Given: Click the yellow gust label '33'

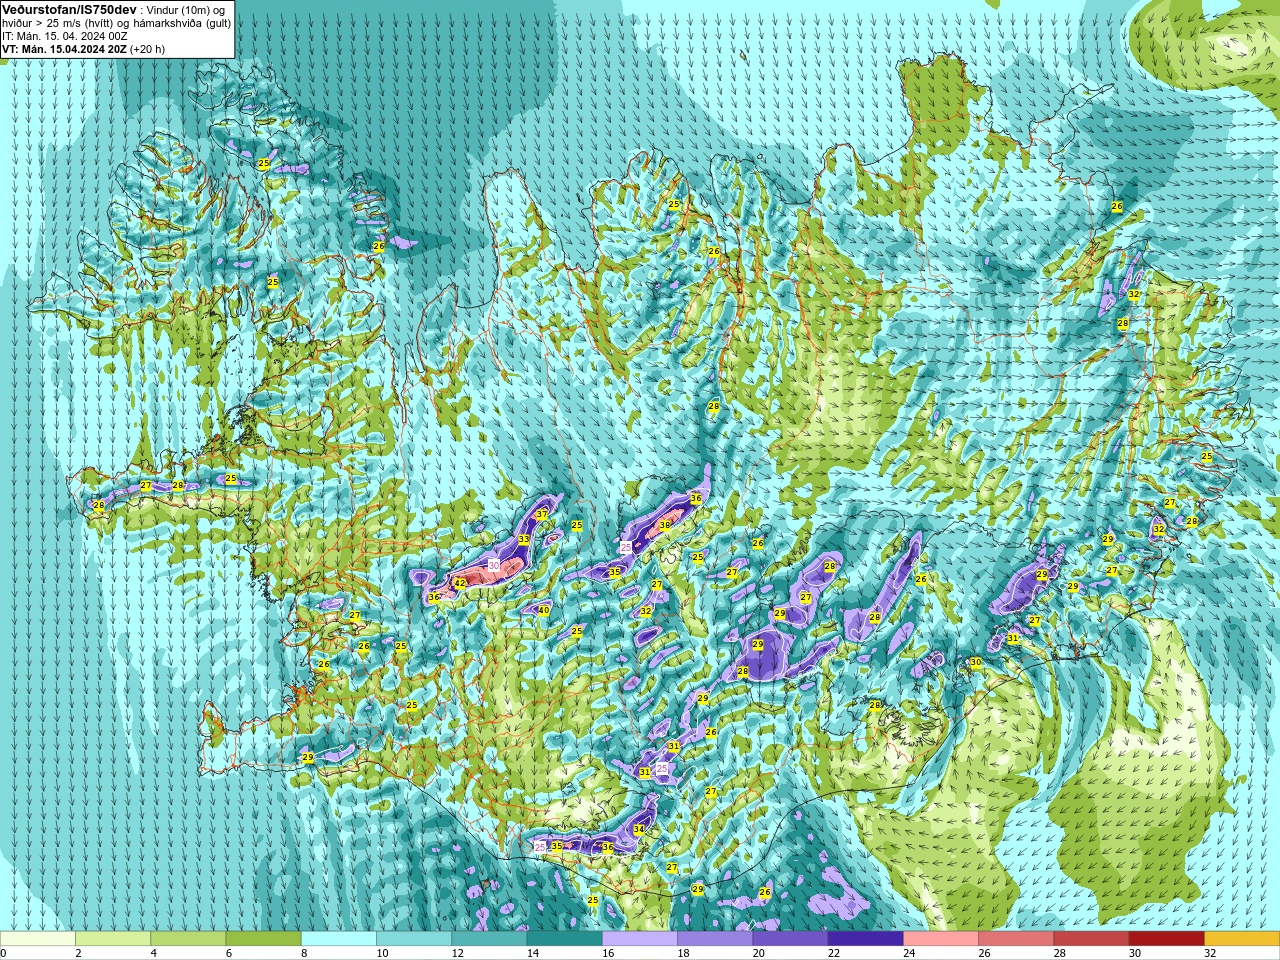Looking at the screenshot, I should point(524,539).
